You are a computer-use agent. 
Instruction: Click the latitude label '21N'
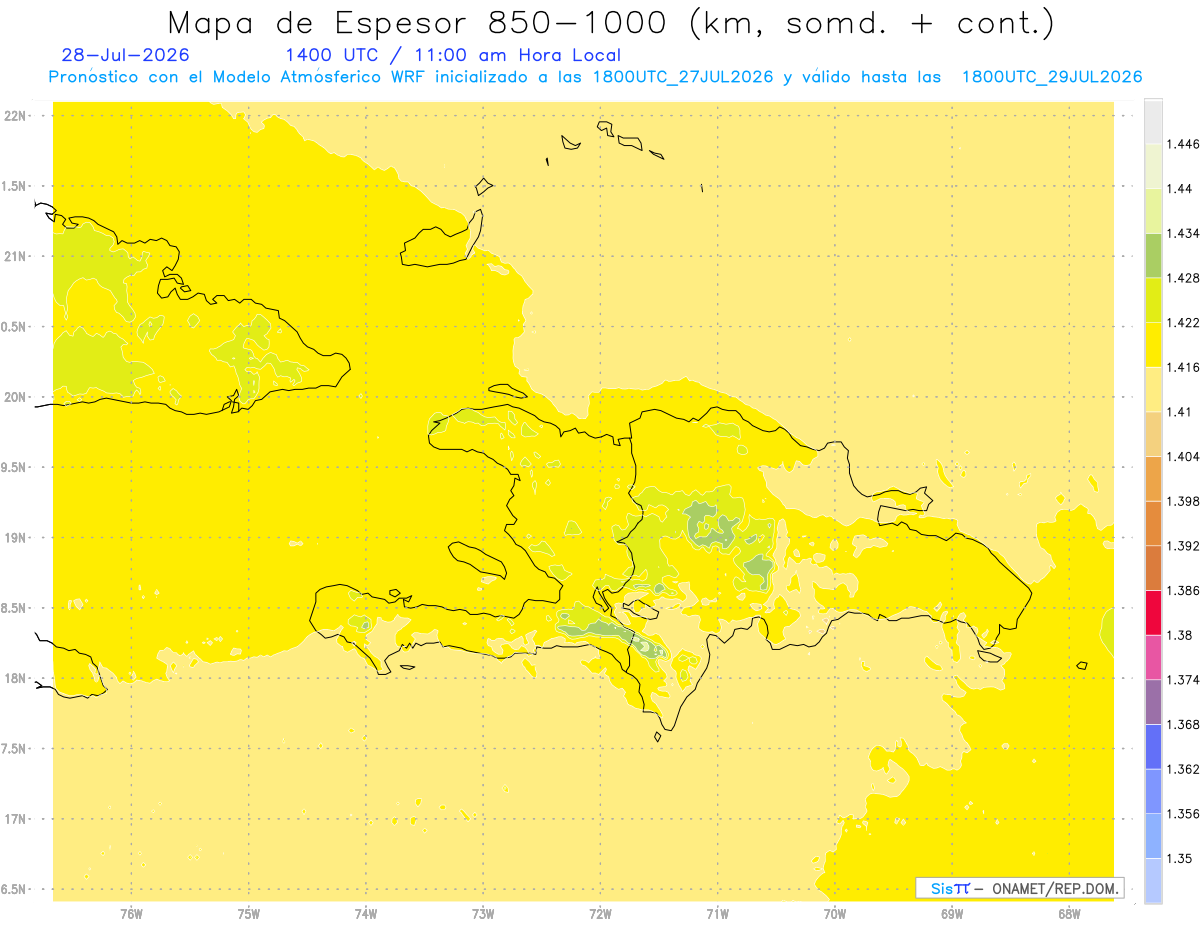[15, 256]
